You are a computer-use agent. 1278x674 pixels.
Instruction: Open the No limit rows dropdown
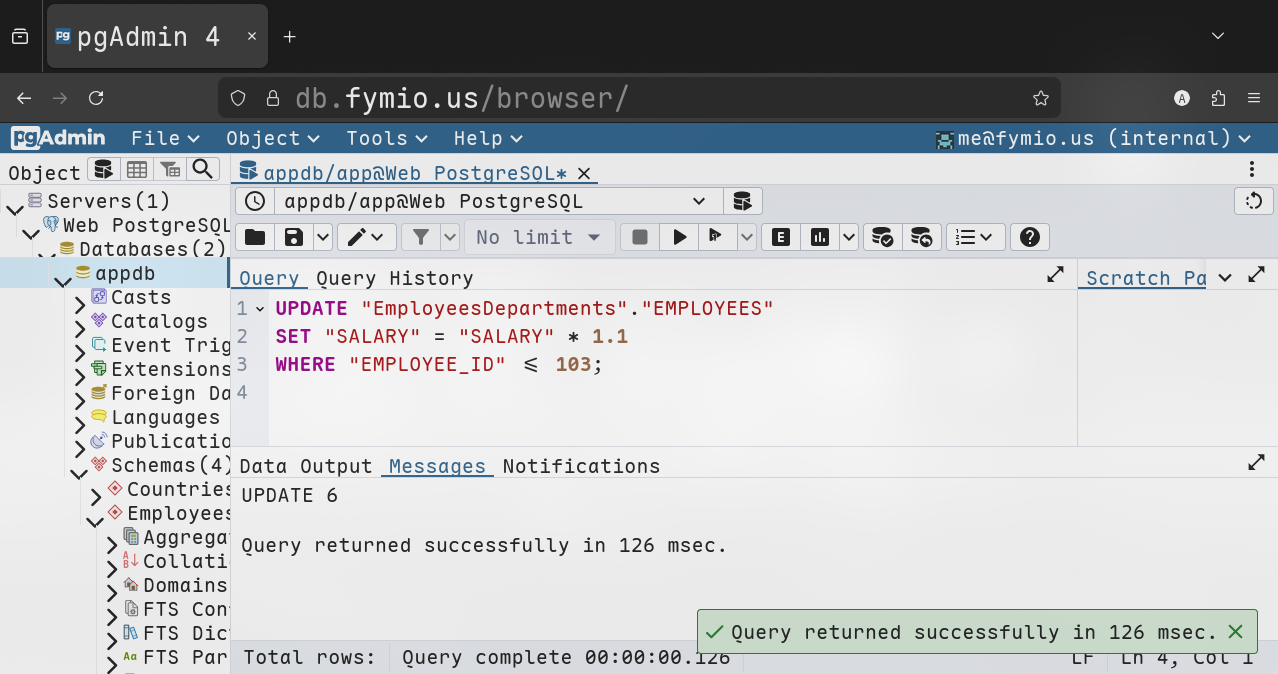[x=539, y=237]
